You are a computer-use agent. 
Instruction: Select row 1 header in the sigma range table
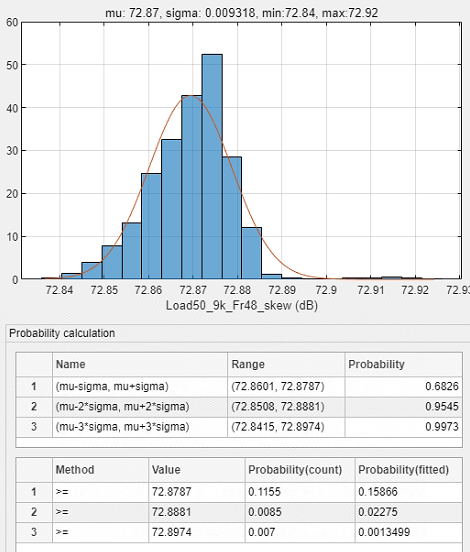[x=34, y=387]
